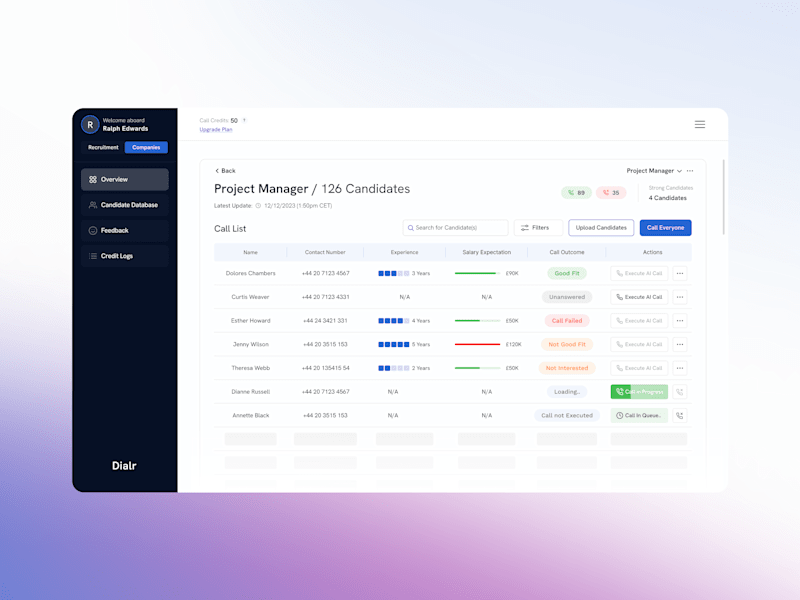Click Jenny Wilson red salary bar
This screenshot has width=800, height=600.
point(477,344)
